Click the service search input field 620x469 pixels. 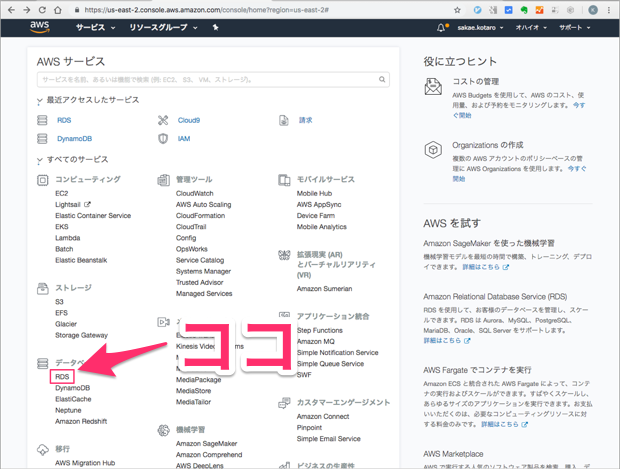point(213,79)
